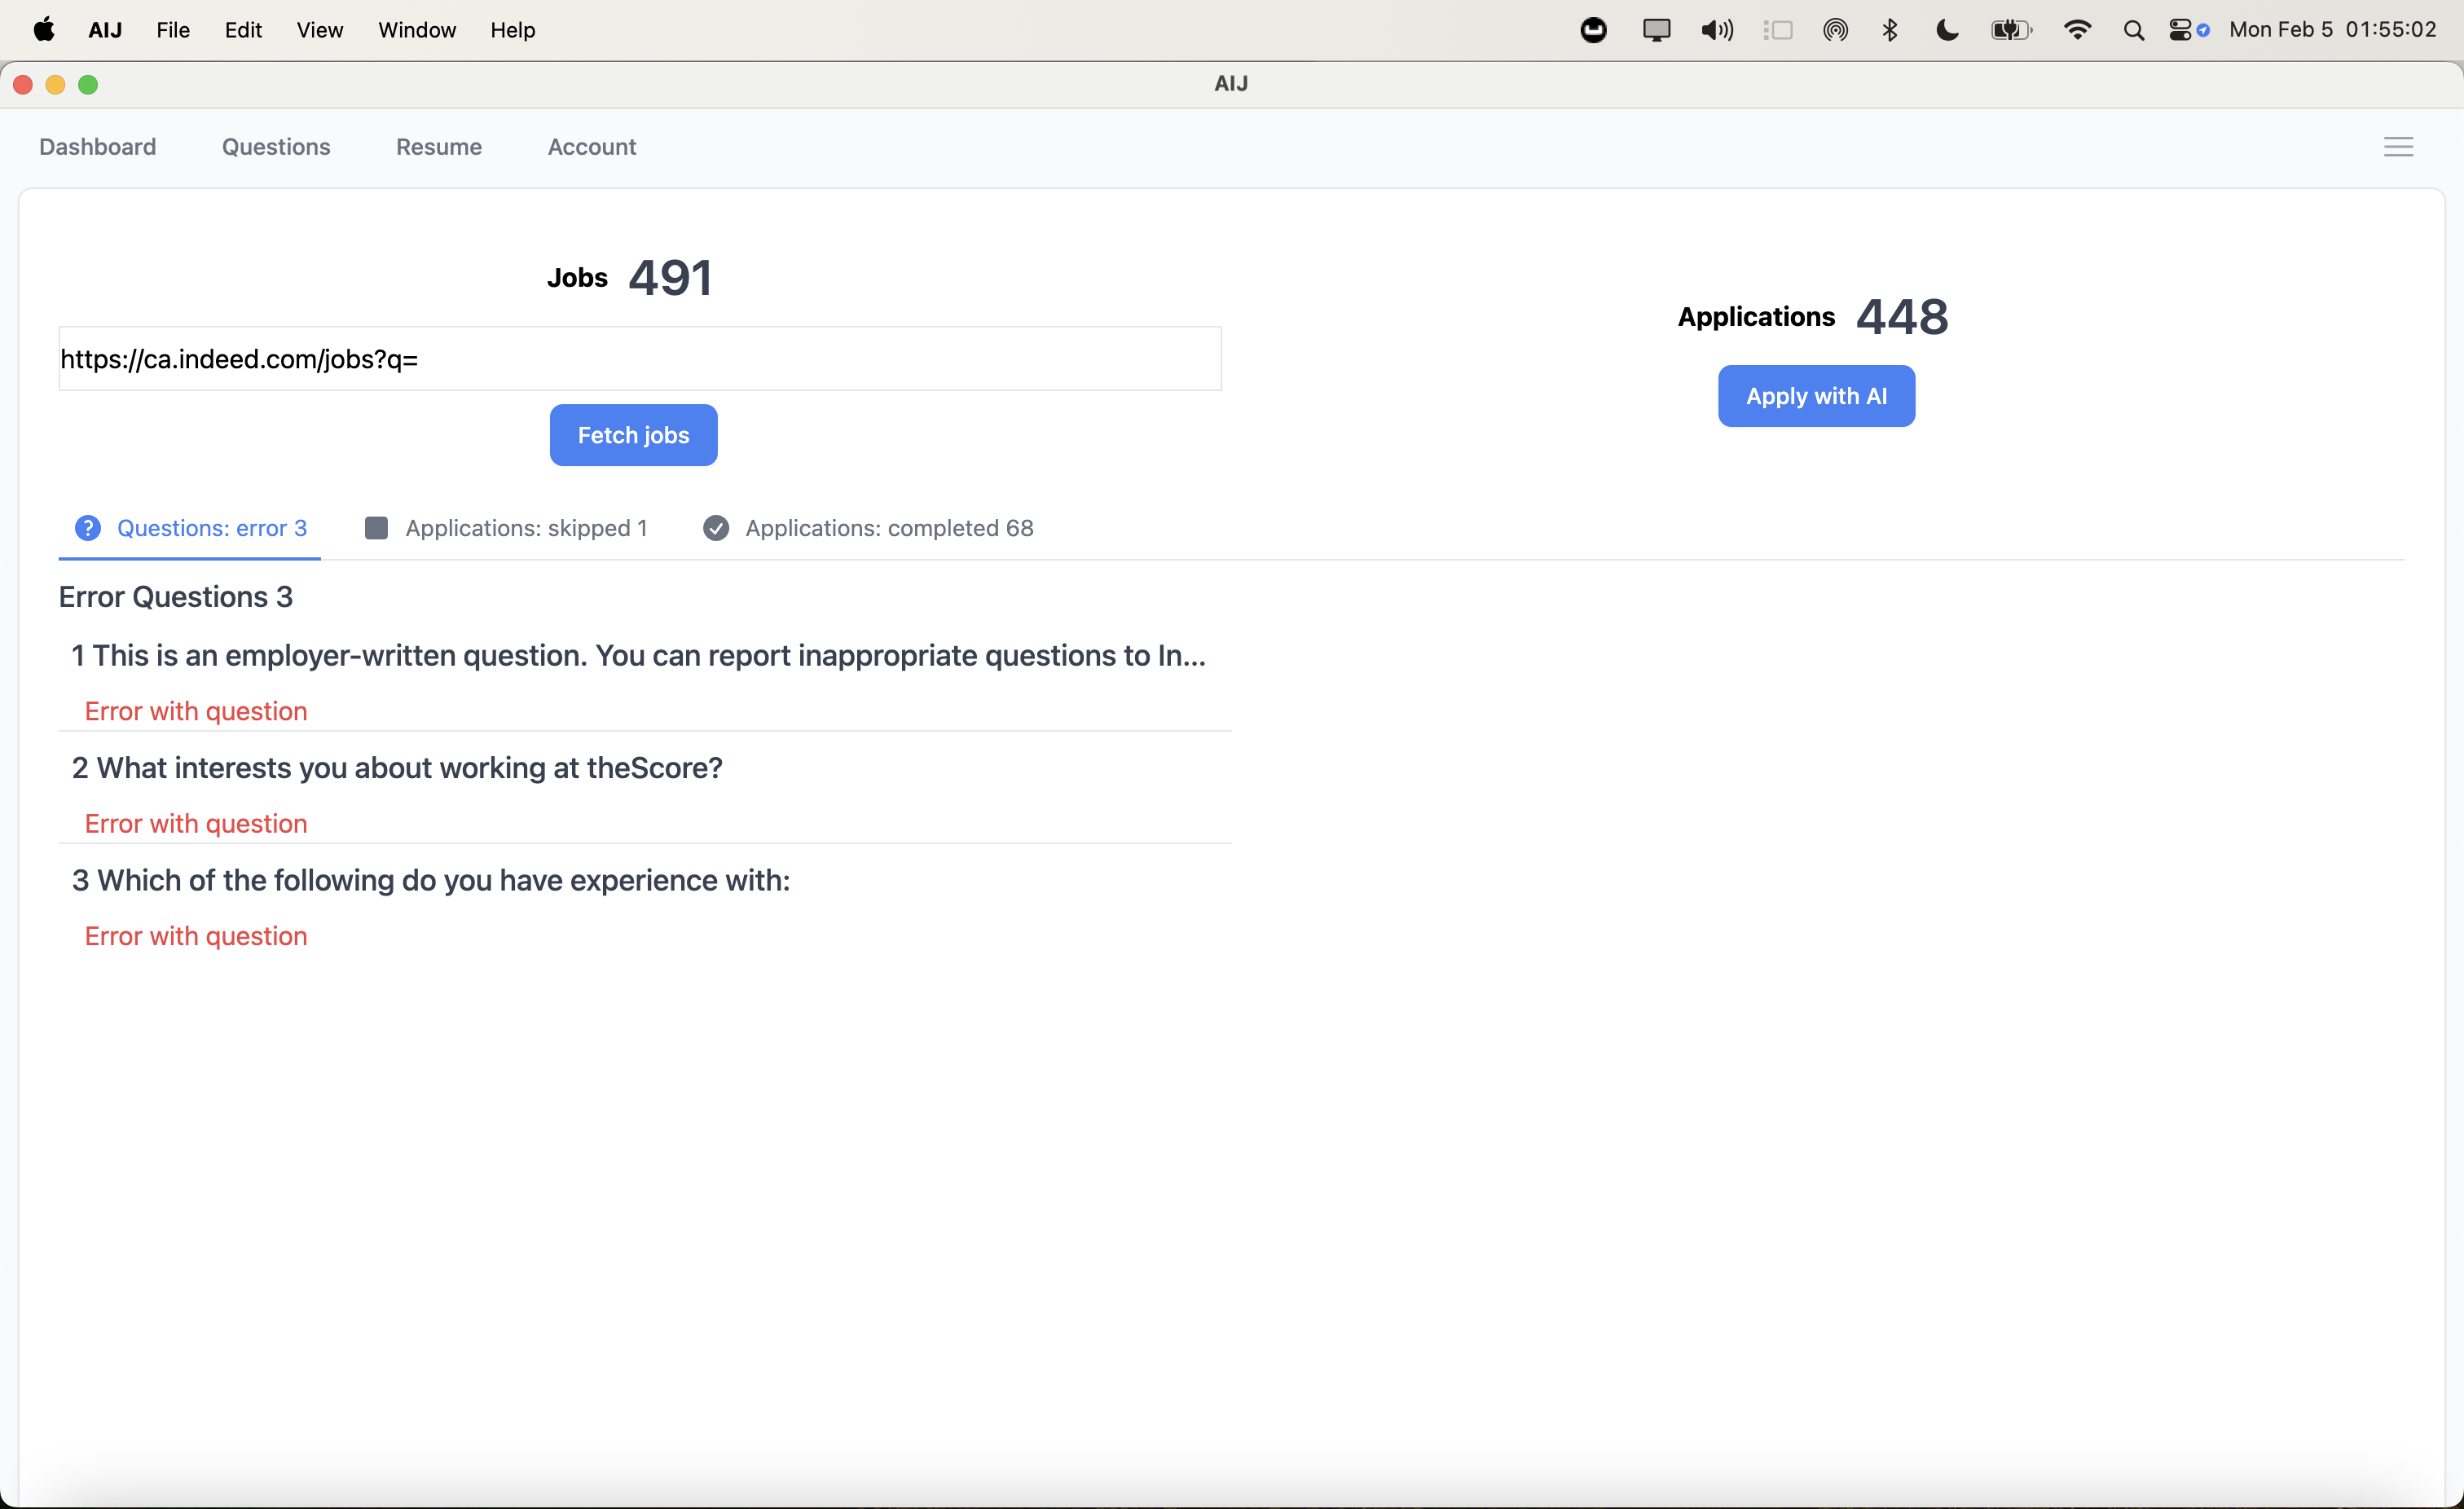The width and height of the screenshot is (2464, 1509).
Task: Click the Fetch jobs button
Action: tap(633, 435)
